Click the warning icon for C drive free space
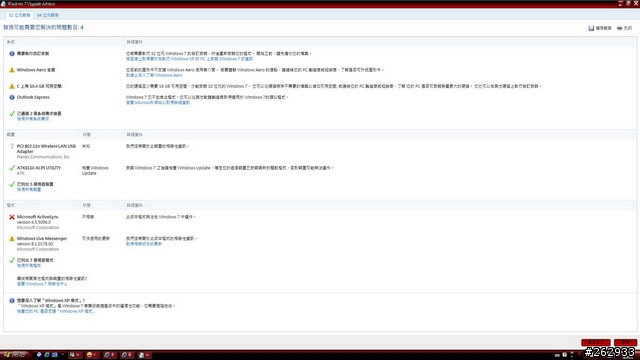This screenshot has width=640, height=360. [x=12, y=86]
